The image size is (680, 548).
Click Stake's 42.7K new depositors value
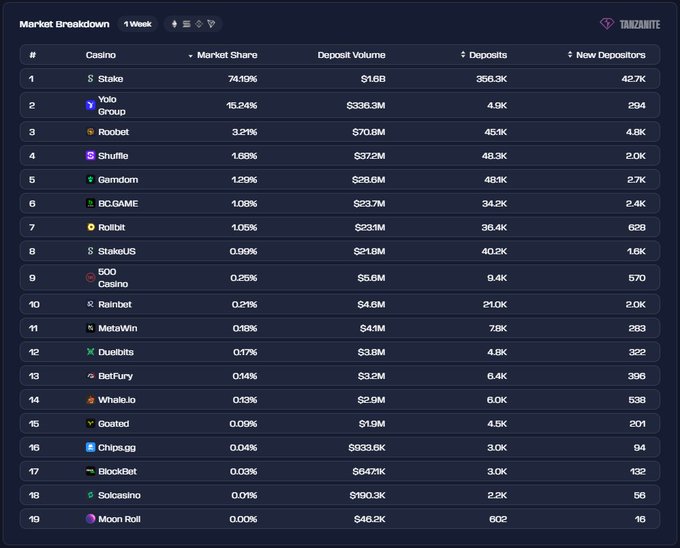click(x=633, y=79)
